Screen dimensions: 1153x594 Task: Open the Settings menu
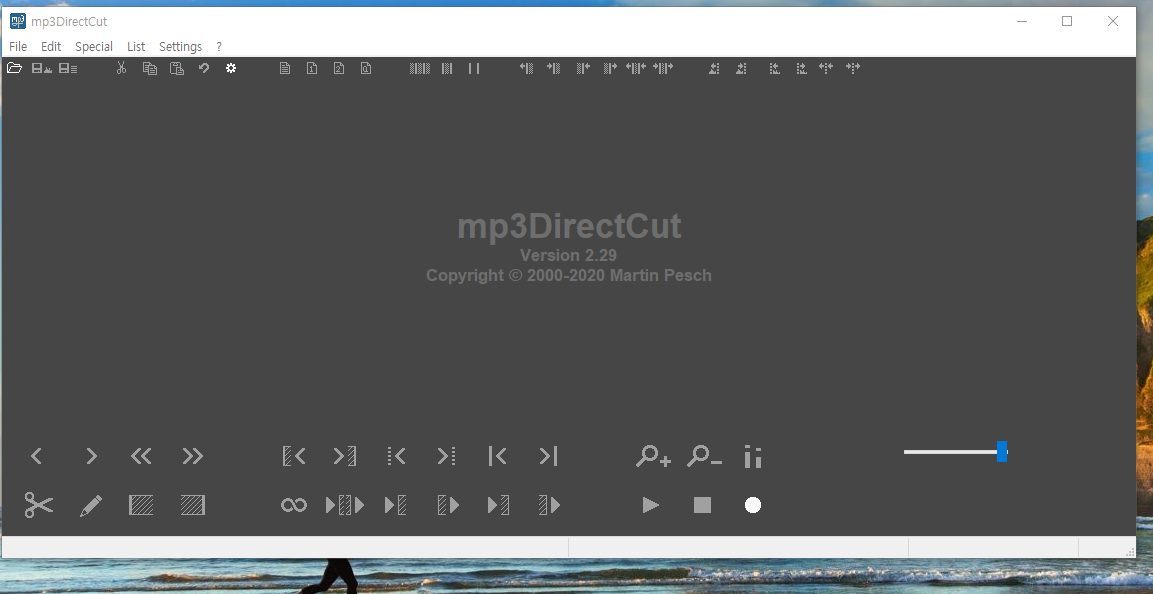click(180, 46)
